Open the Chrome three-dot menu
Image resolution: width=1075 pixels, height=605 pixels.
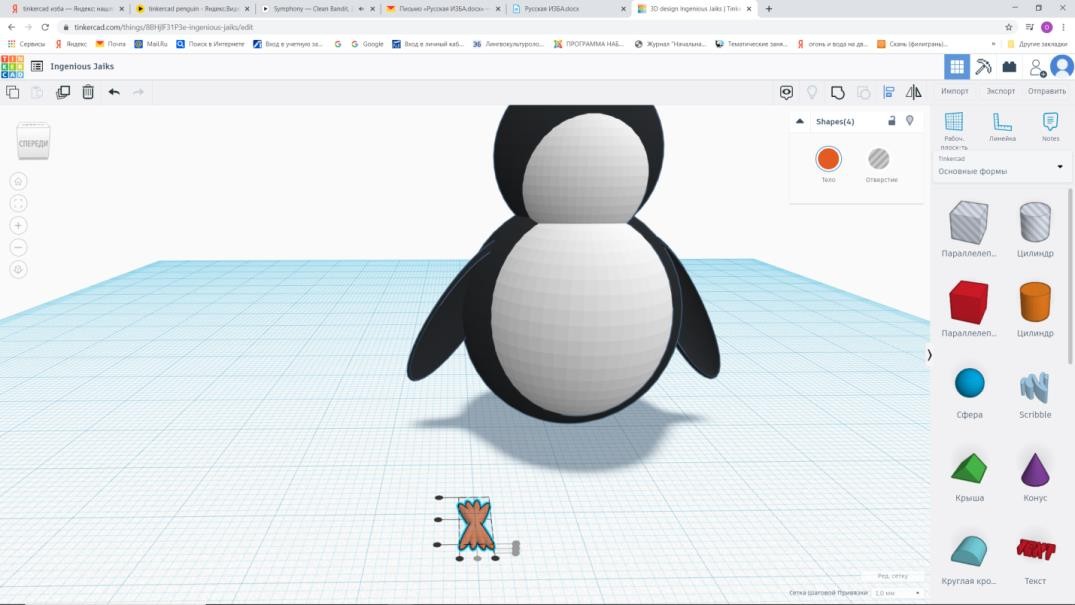pyautogui.click(x=1063, y=27)
